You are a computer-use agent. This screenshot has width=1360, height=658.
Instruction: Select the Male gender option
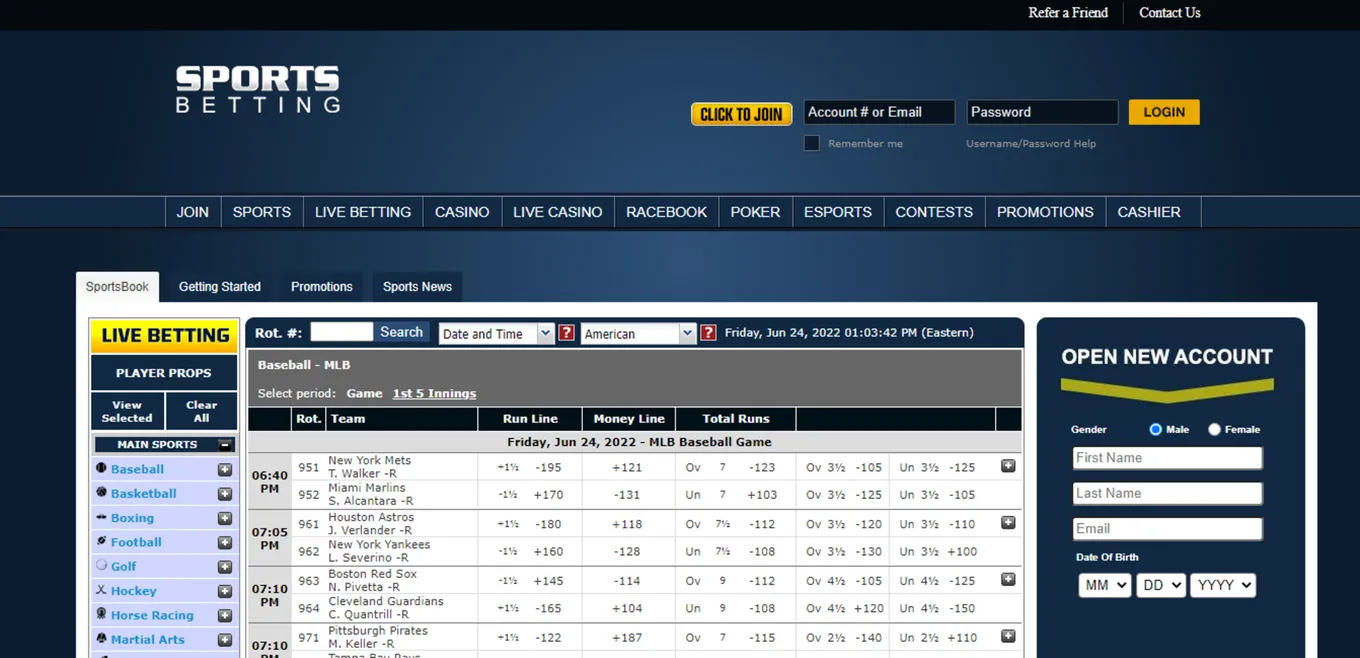point(1155,429)
